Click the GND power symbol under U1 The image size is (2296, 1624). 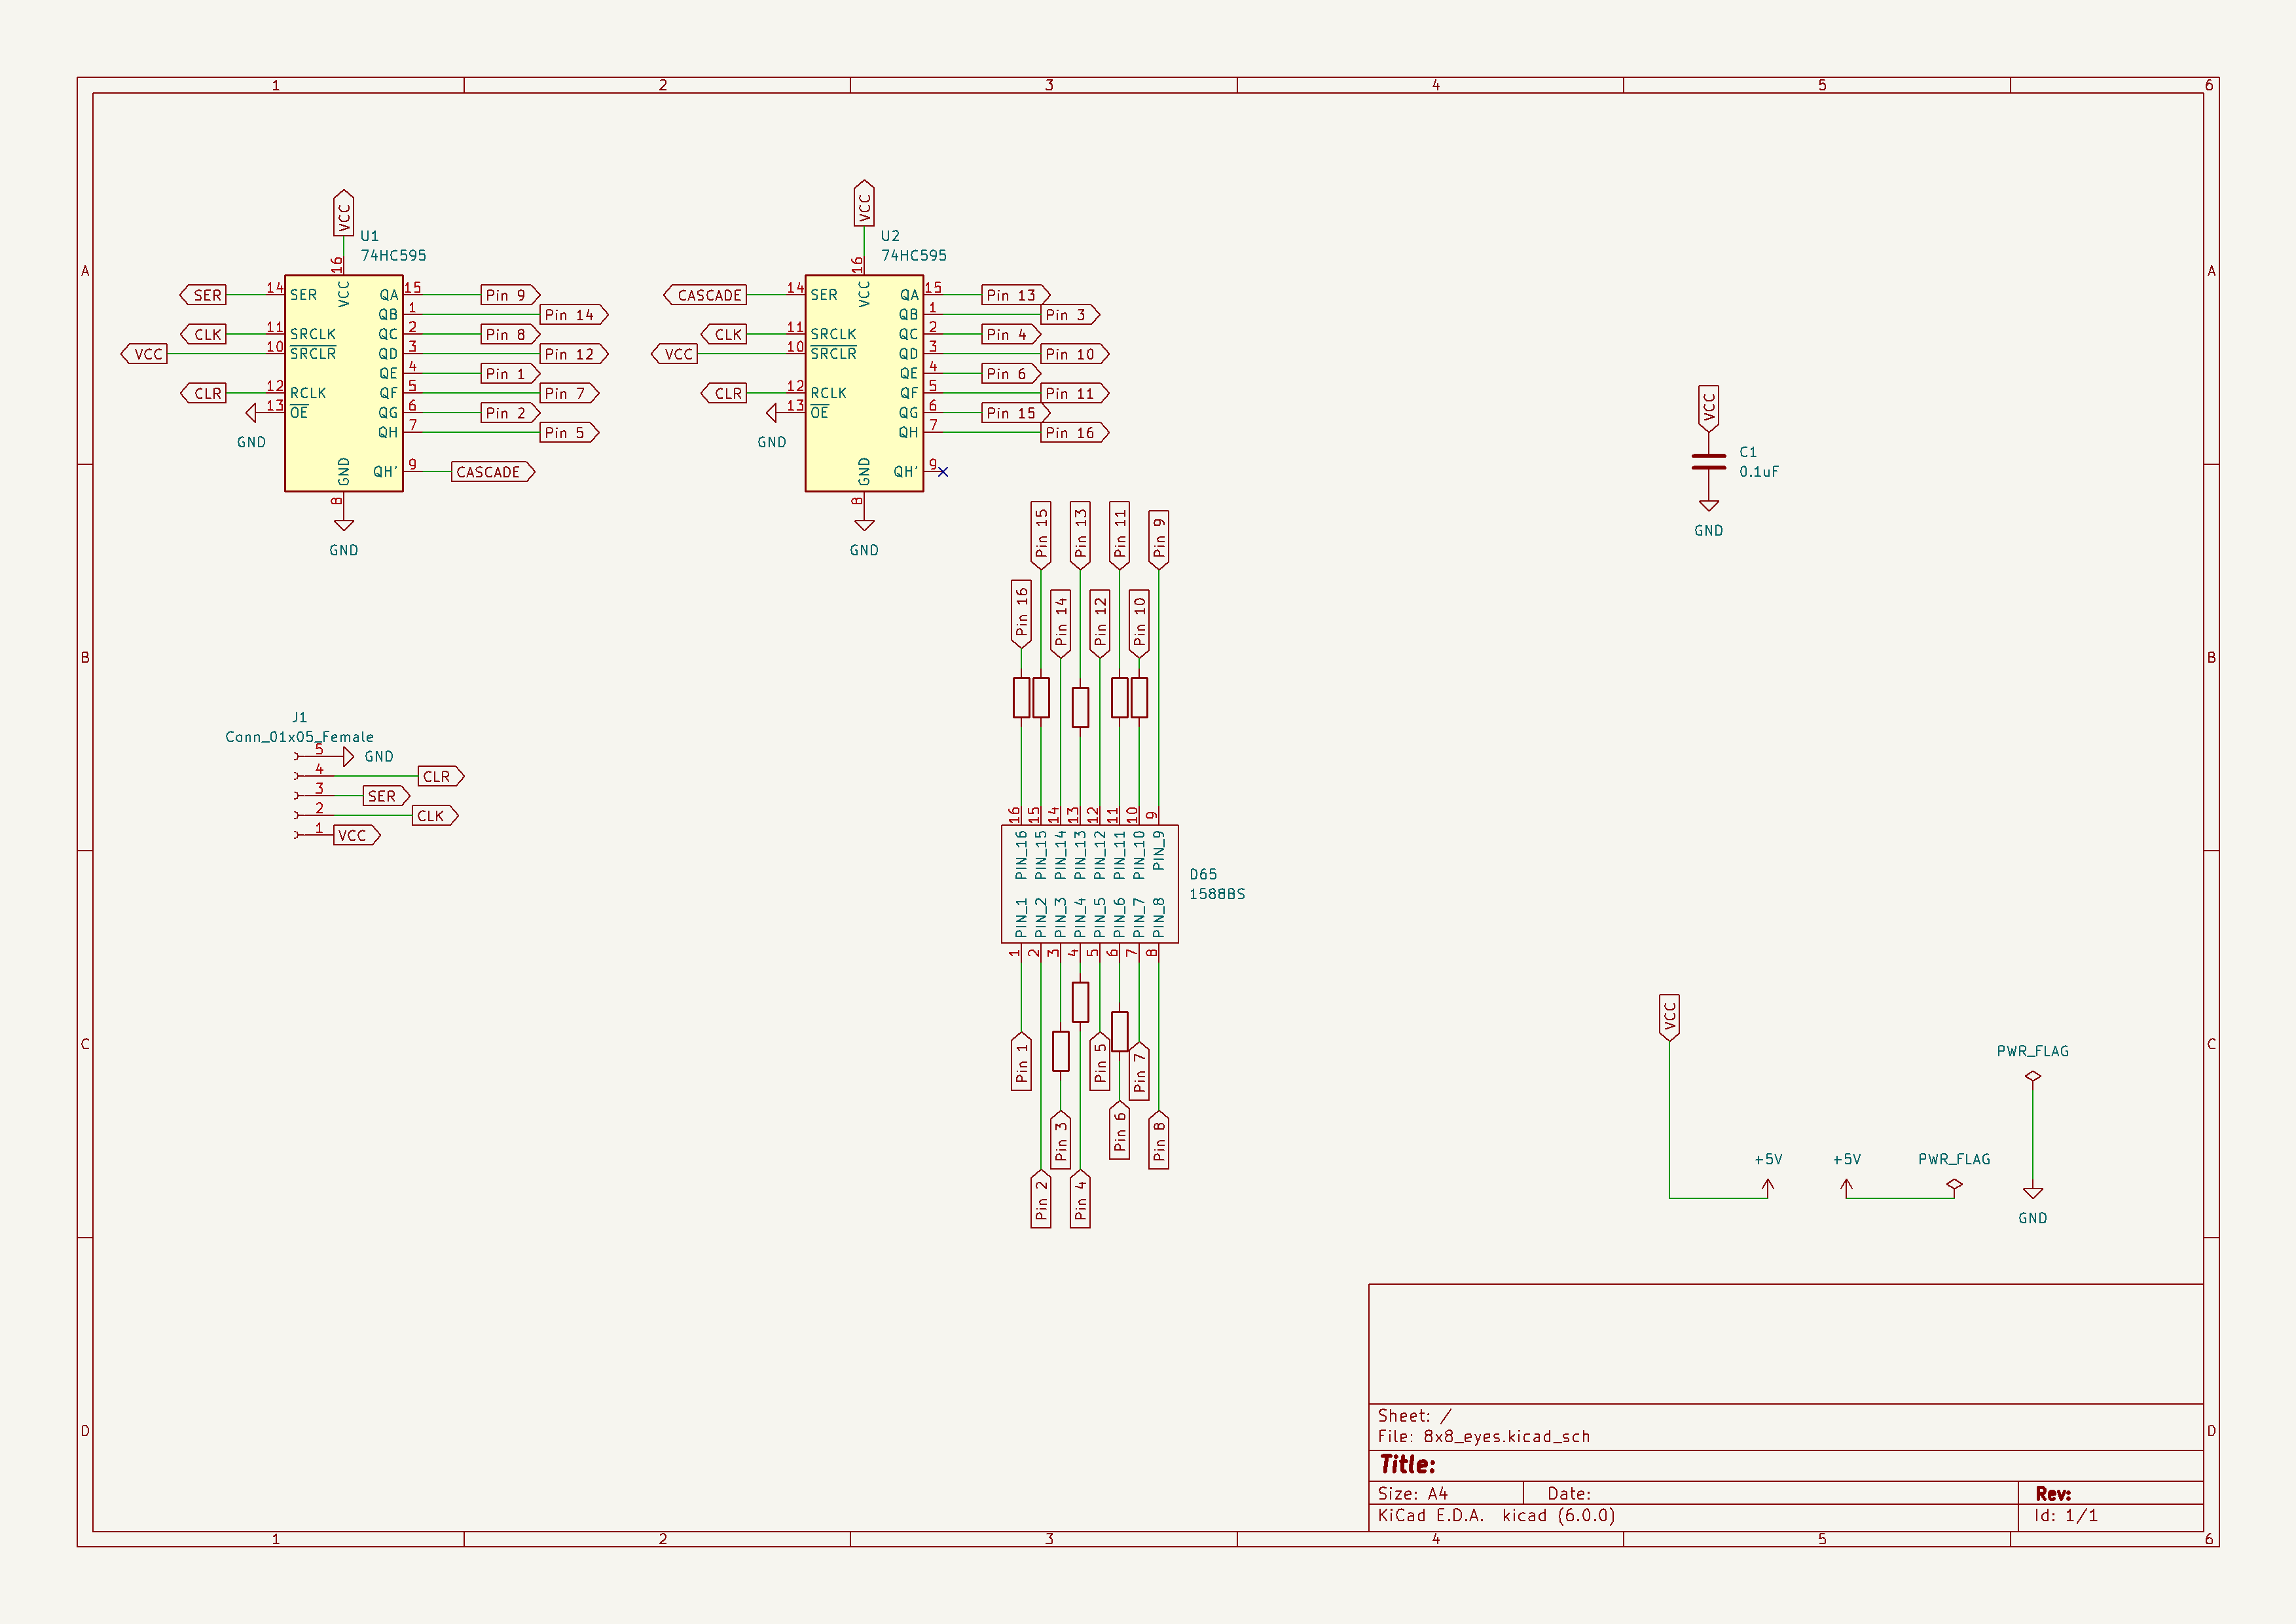coord(343,526)
